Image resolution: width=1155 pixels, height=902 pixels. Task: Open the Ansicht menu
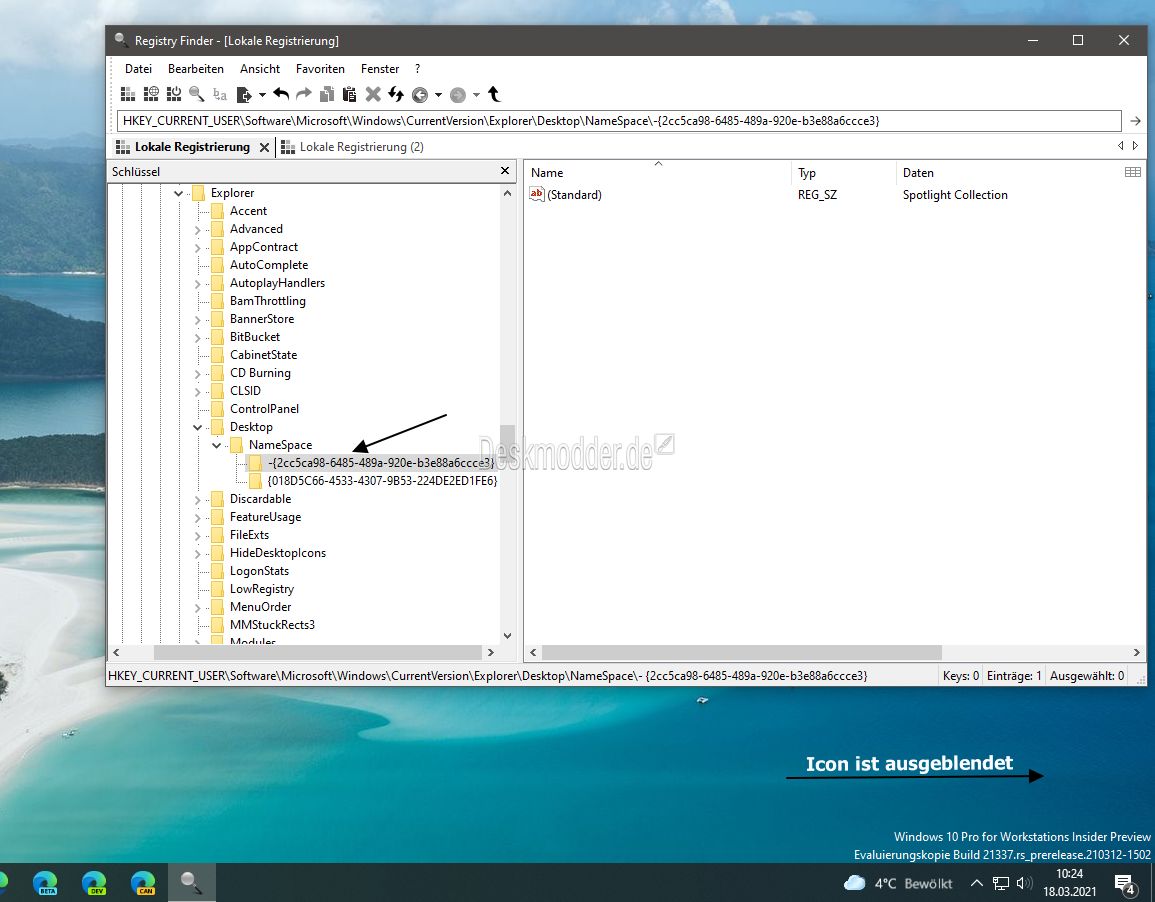click(260, 68)
